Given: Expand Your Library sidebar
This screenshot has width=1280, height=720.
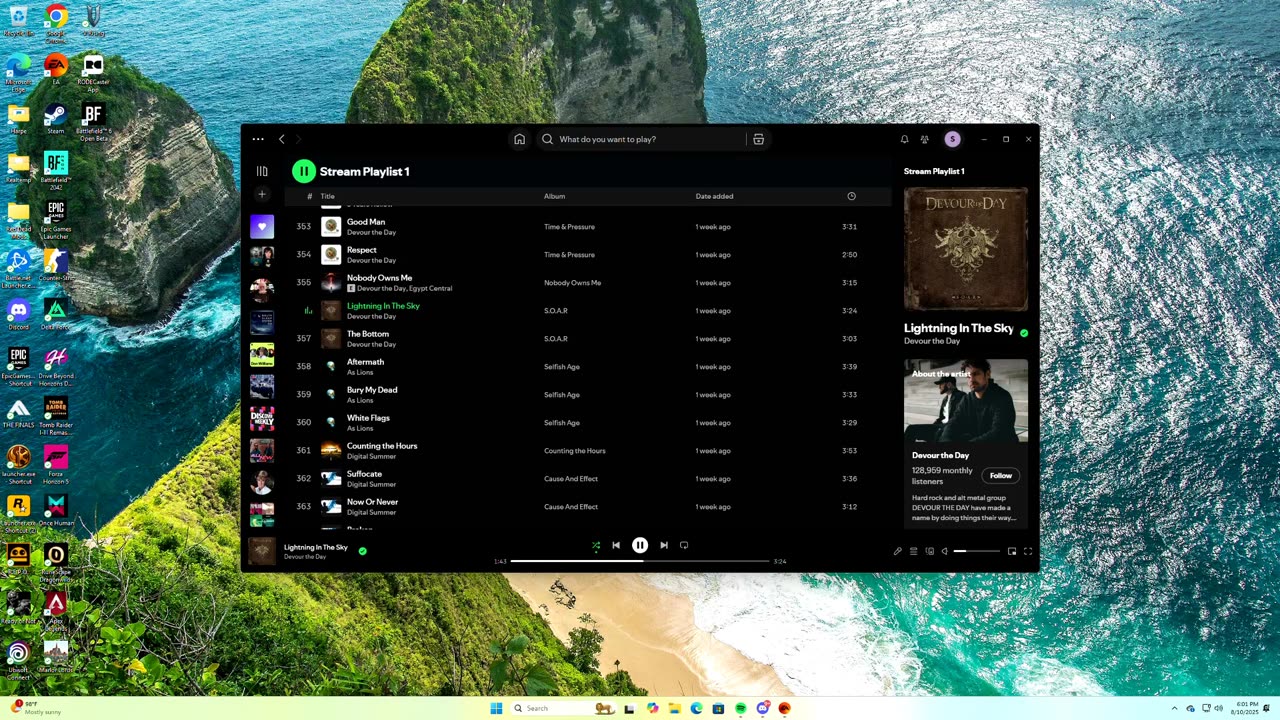Looking at the screenshot, I should pos(262,171).
